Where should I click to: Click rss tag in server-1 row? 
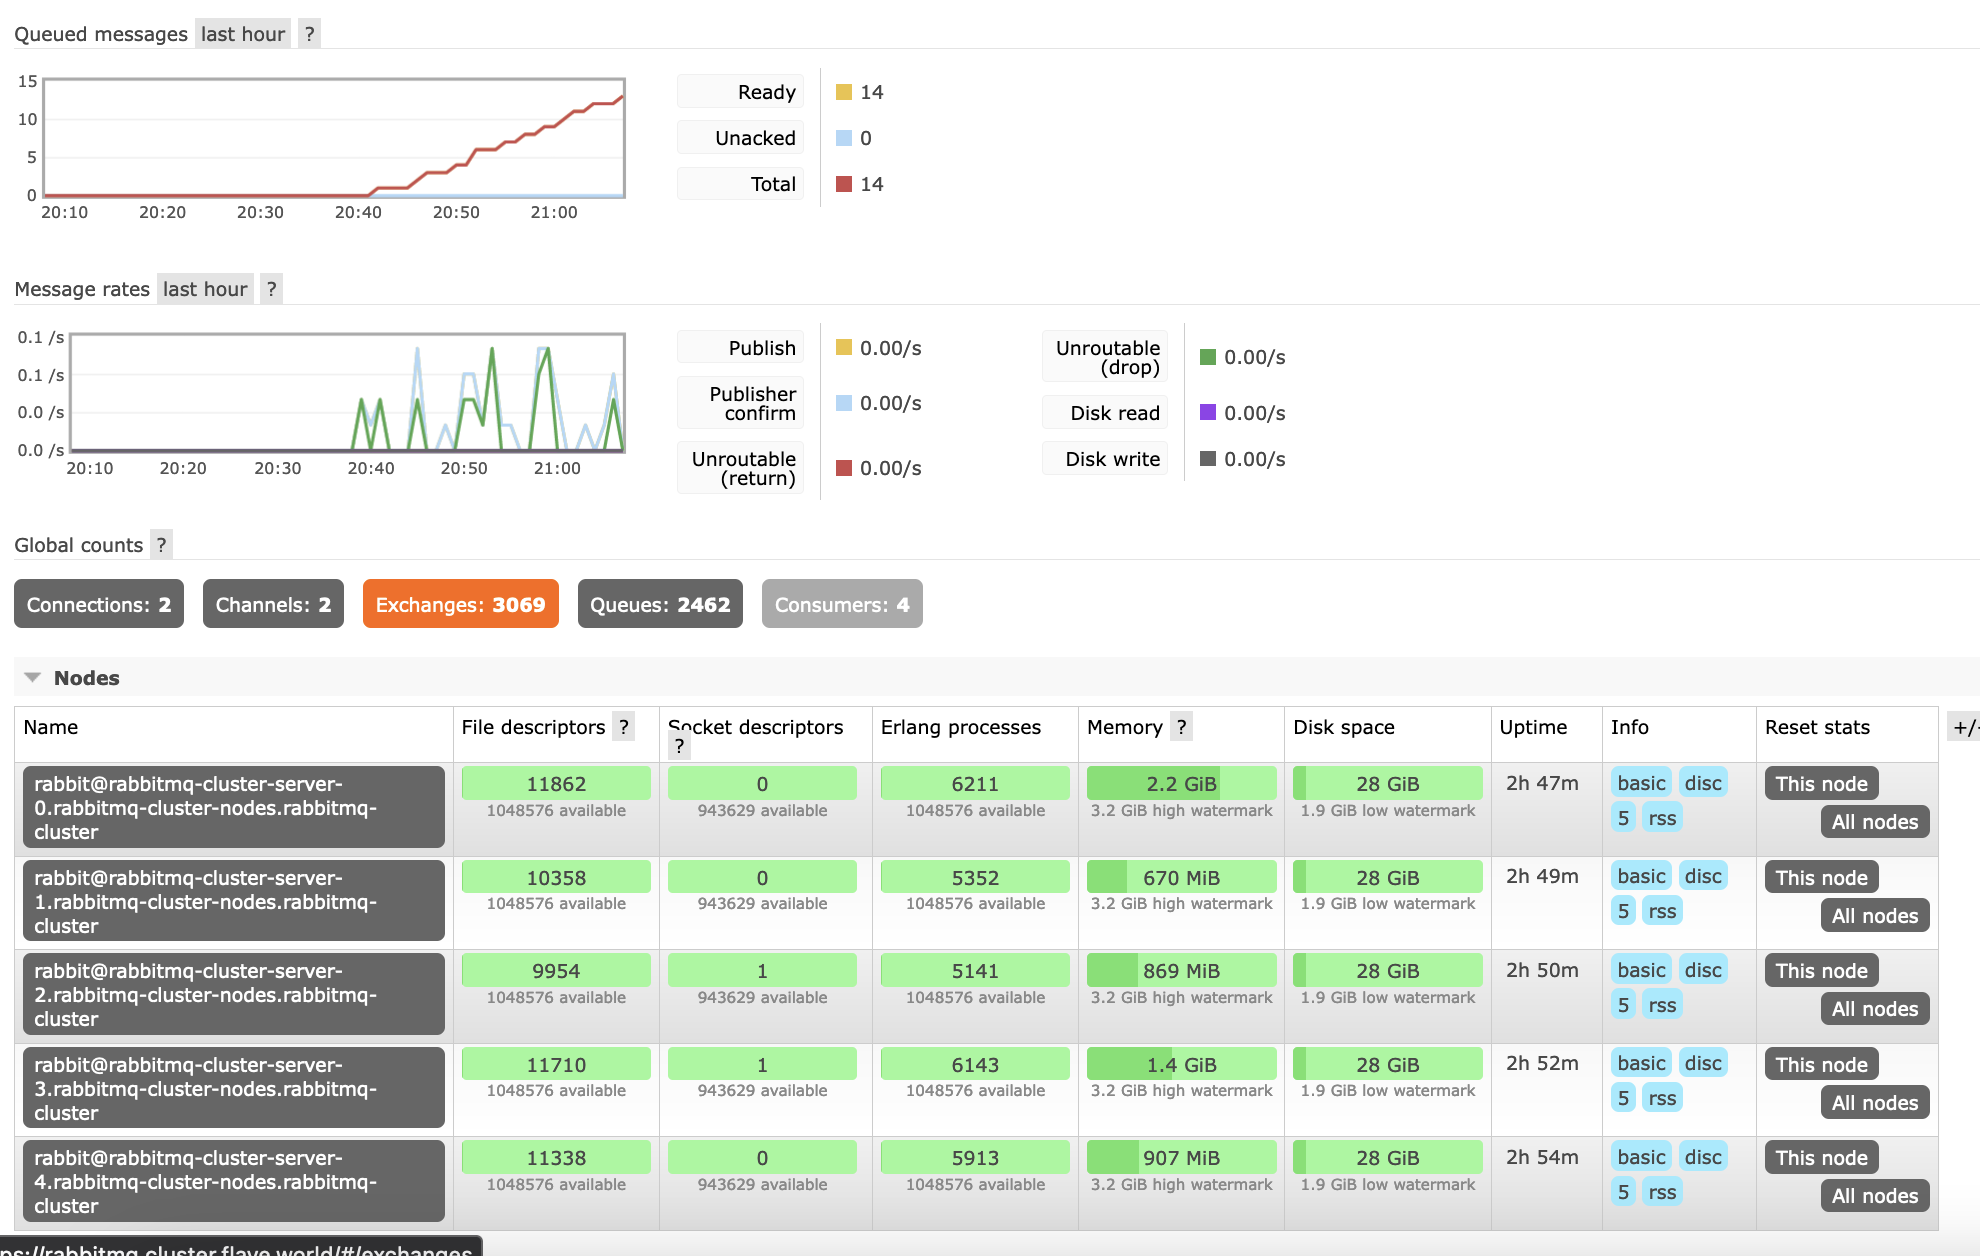(x=1662, y=911)
